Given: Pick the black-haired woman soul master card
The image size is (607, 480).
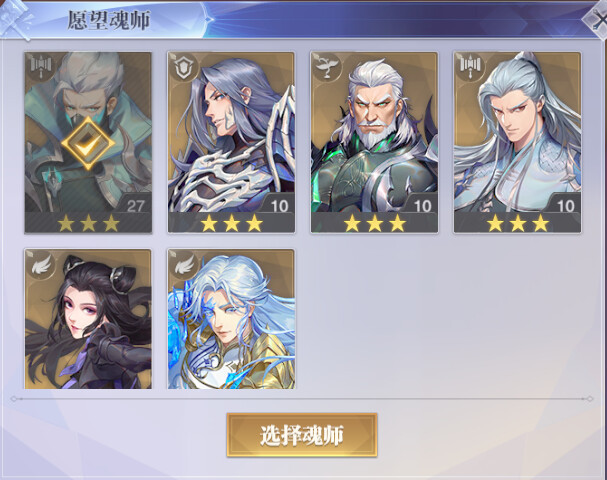Looking at the screenshot, I should (x=88, y=319).
